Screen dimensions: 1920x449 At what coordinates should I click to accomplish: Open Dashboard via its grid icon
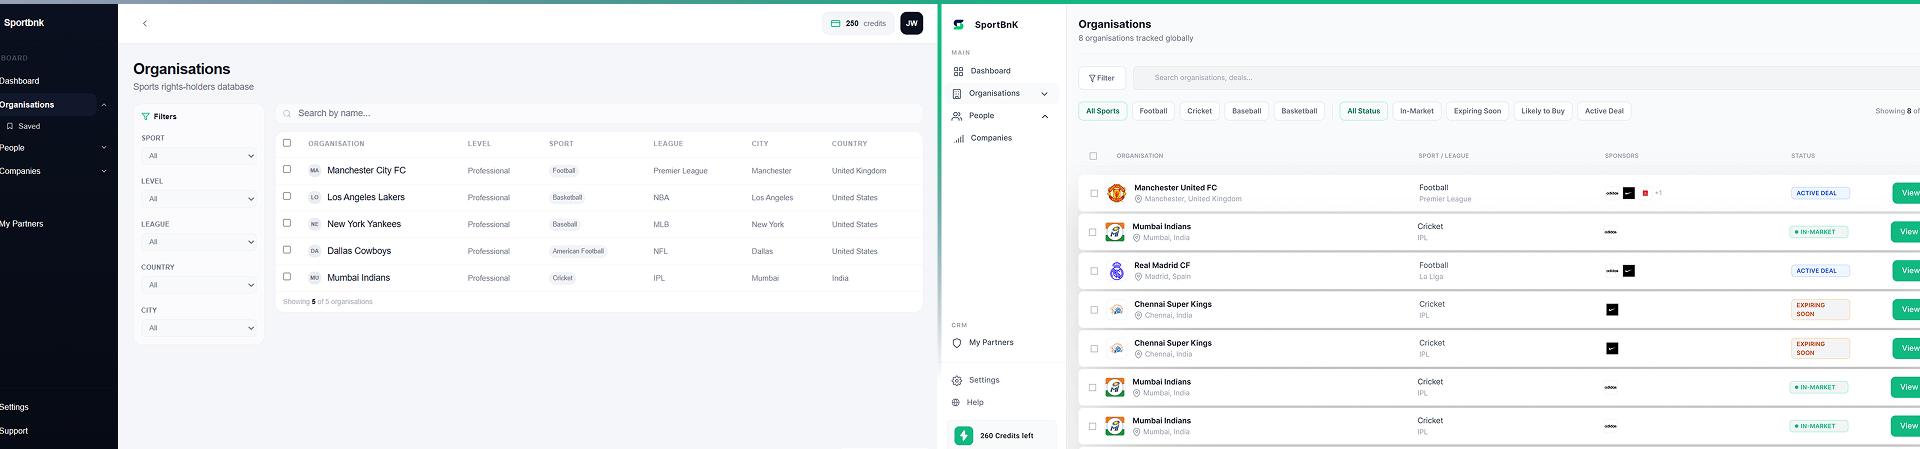(958, 71)
